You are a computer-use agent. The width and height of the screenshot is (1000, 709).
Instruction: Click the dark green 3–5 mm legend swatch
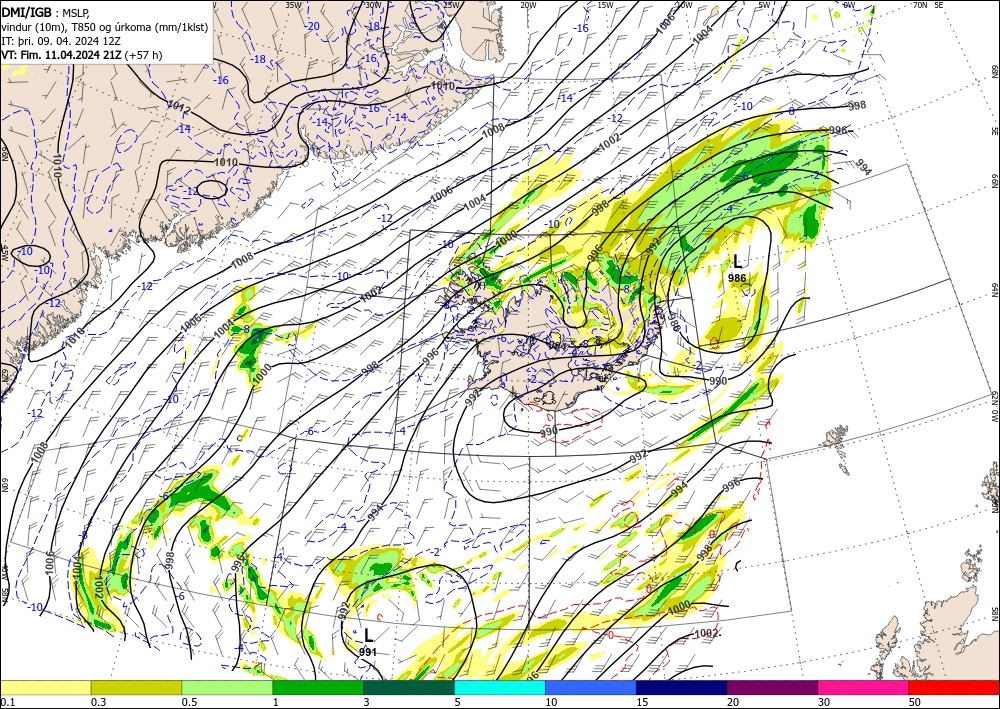[x=409, y=687]
